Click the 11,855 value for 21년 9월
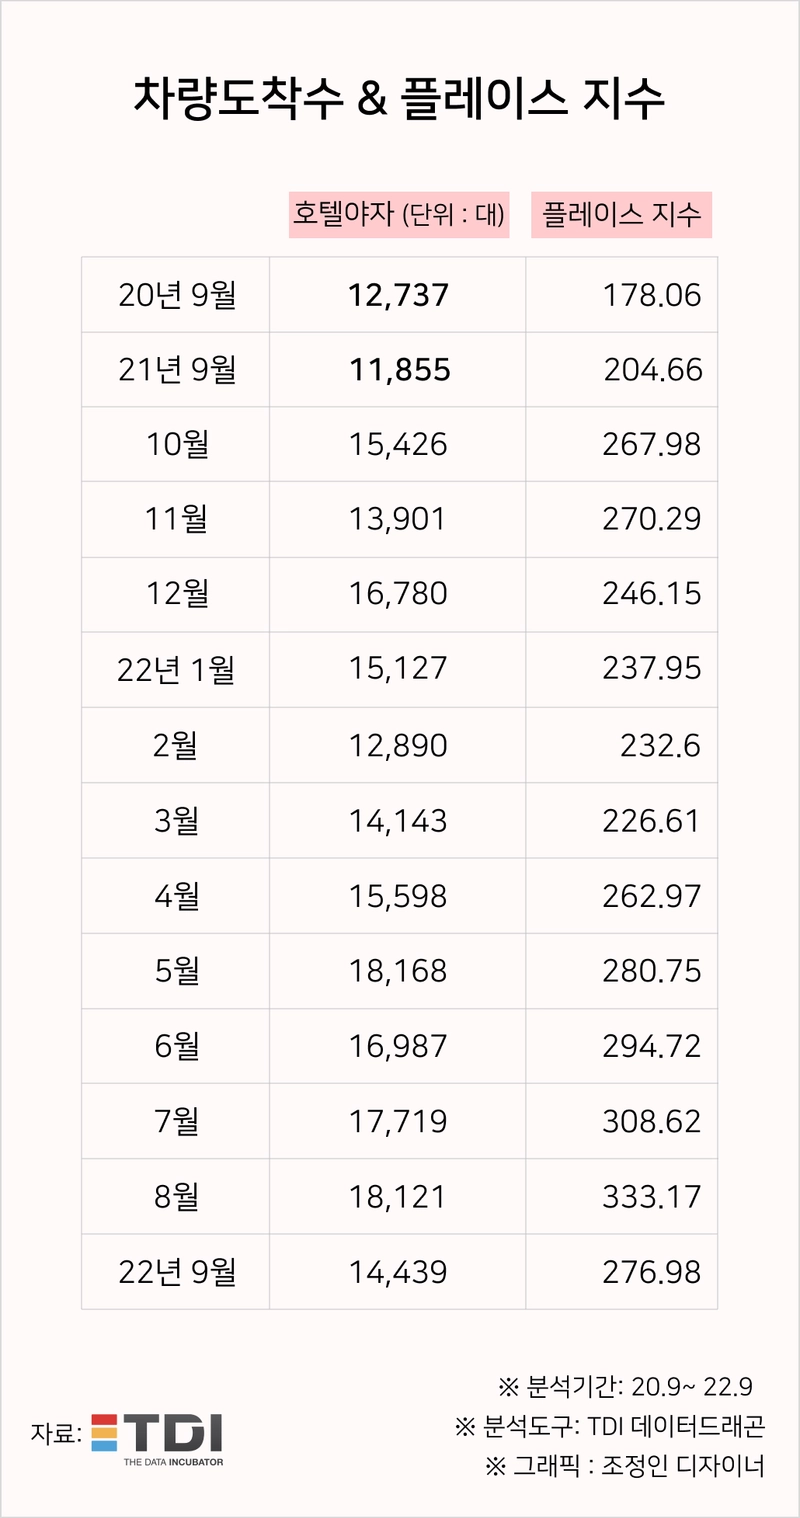The height and width of the screenshot is (1518, 800). tap(400, 370)
